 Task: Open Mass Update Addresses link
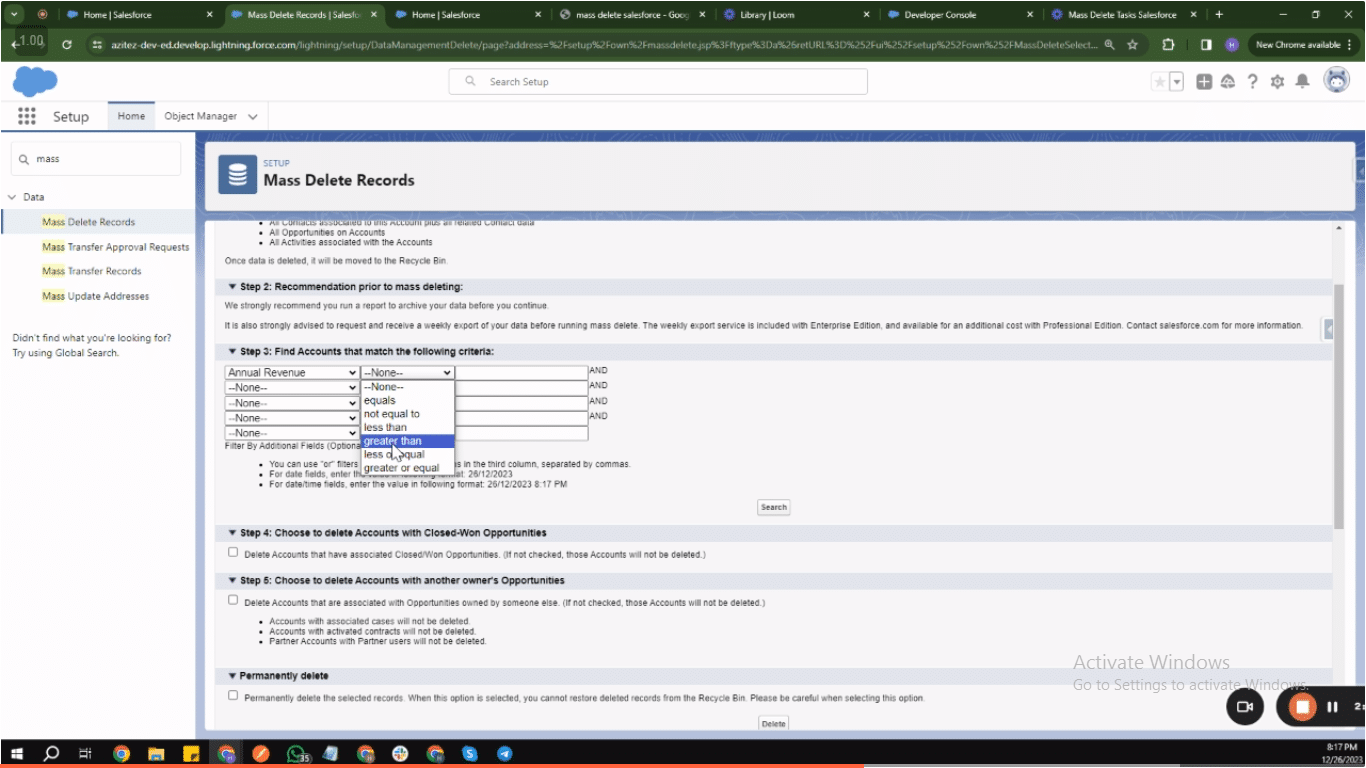95,296
